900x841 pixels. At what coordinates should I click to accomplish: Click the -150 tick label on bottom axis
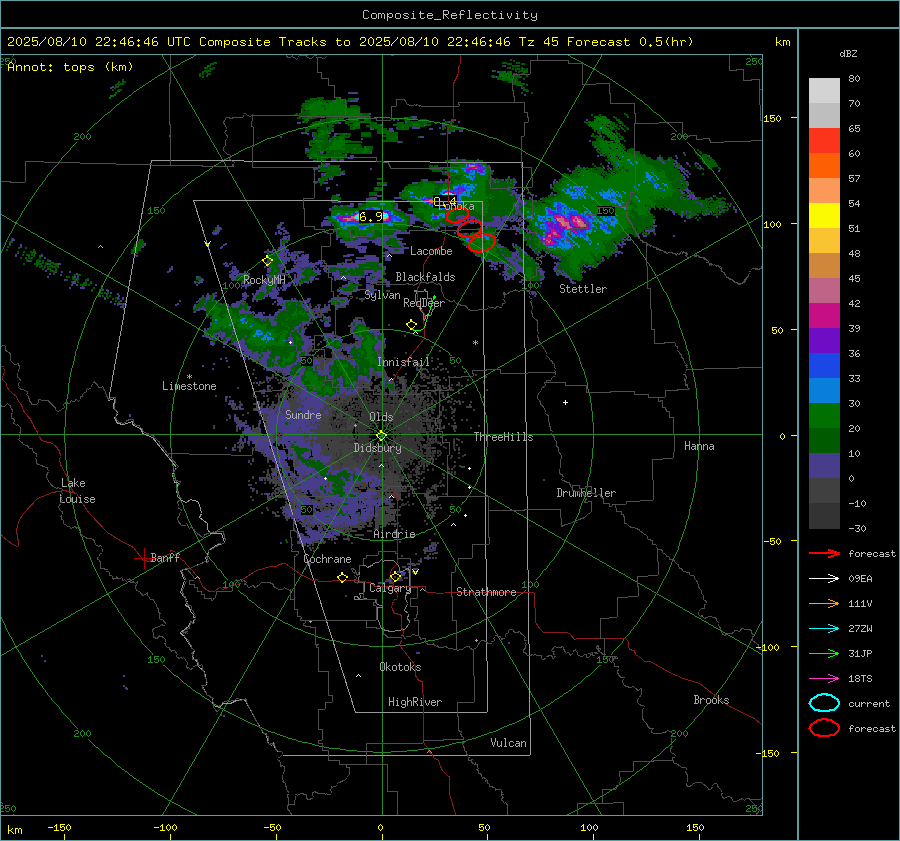pyautogui.click(x=59, y=827)
